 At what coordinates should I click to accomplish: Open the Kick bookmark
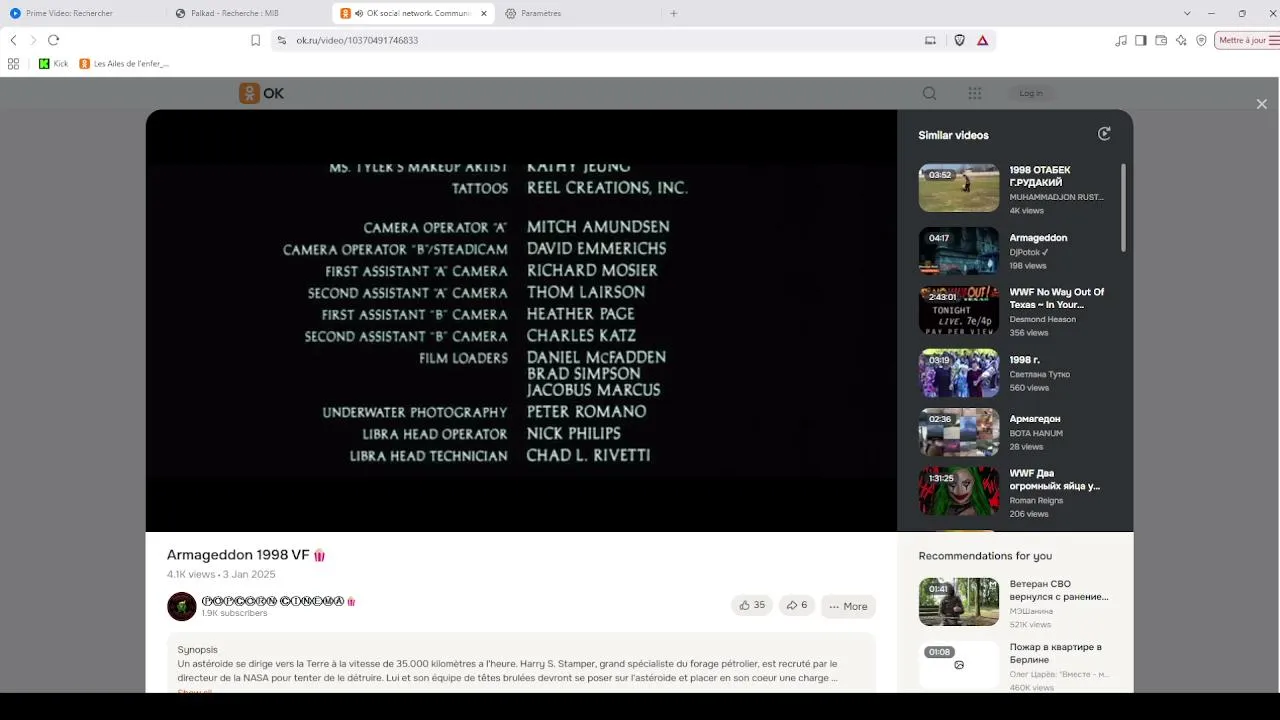pyautogui.click(x=54, y=63)
